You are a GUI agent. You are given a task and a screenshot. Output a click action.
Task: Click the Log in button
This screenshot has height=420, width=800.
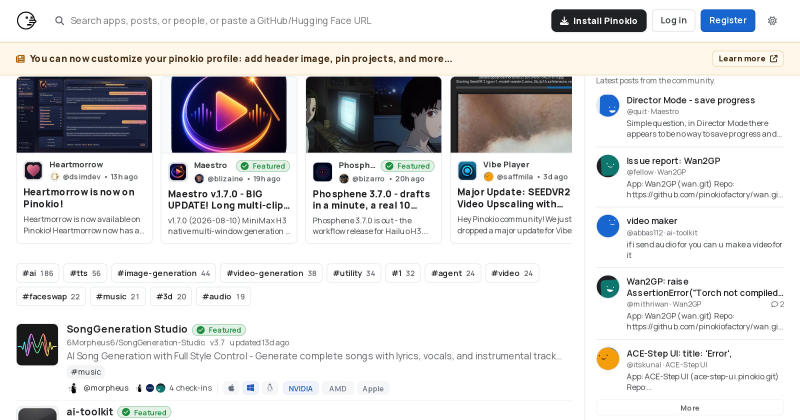tap(673, 20)
